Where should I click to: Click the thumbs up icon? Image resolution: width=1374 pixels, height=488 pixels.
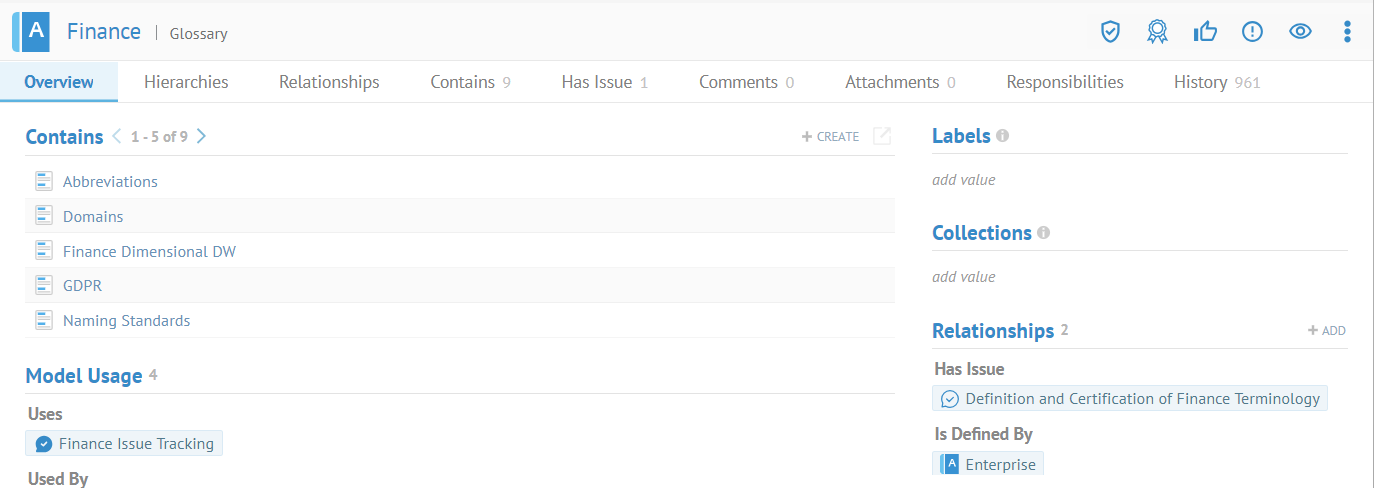pyautogui.click(x=1205, y=32)
